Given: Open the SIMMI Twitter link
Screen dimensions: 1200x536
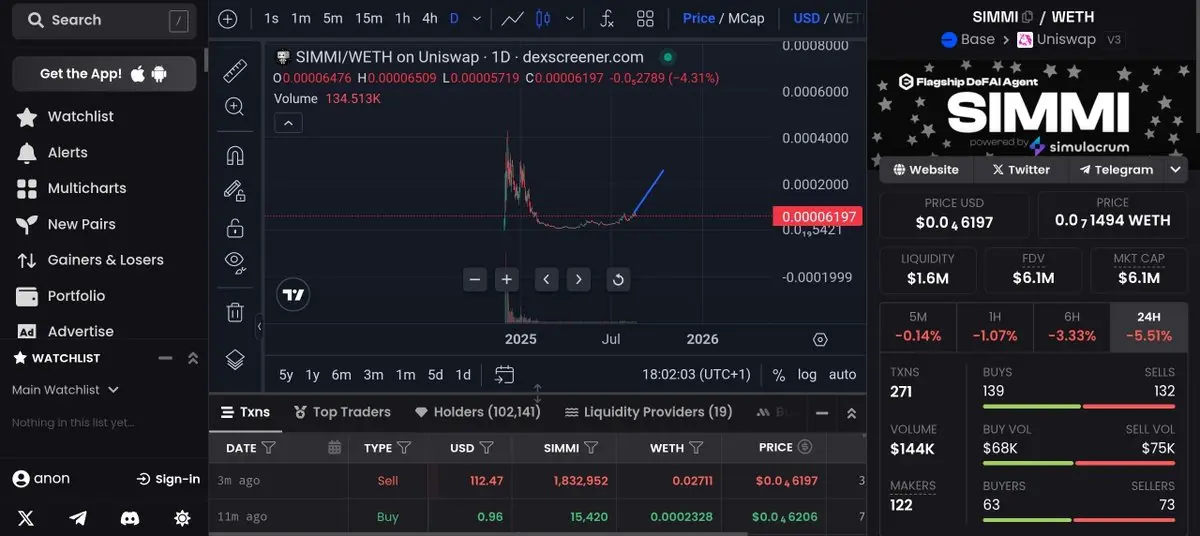Looking at the screenshot, I should click(x=1020, y=170).
